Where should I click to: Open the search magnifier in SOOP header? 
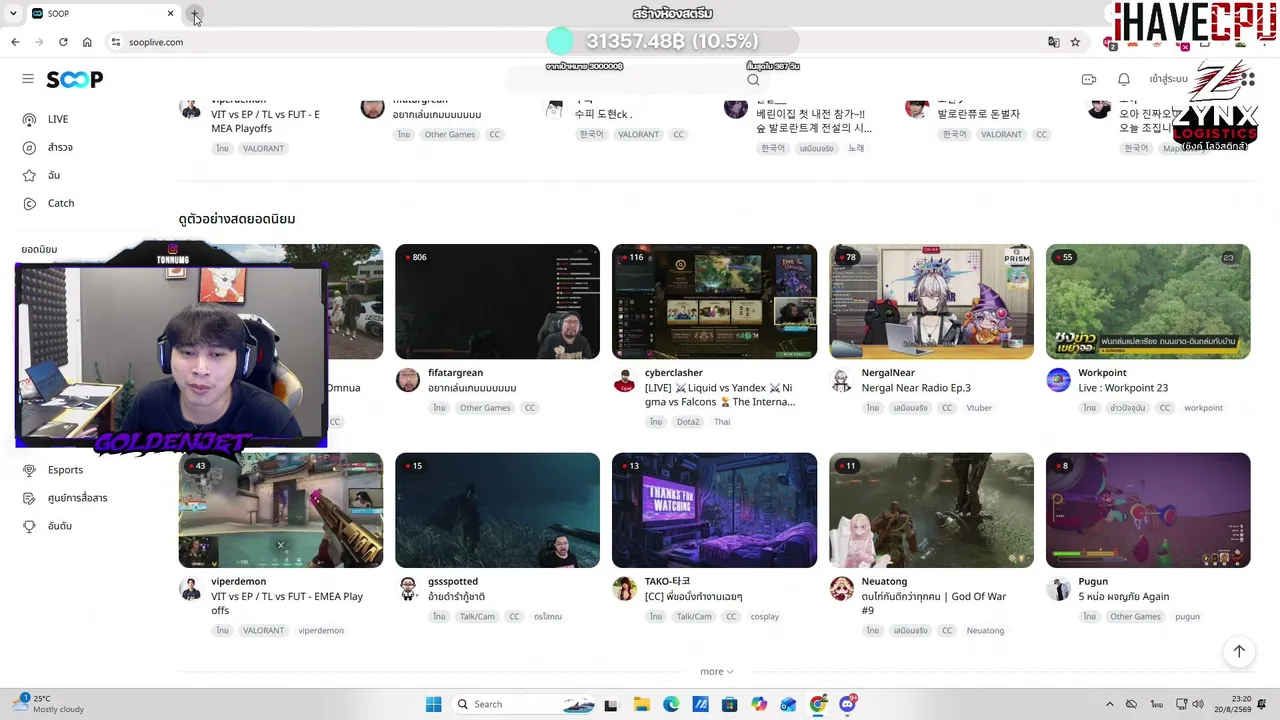click(753, 80)
